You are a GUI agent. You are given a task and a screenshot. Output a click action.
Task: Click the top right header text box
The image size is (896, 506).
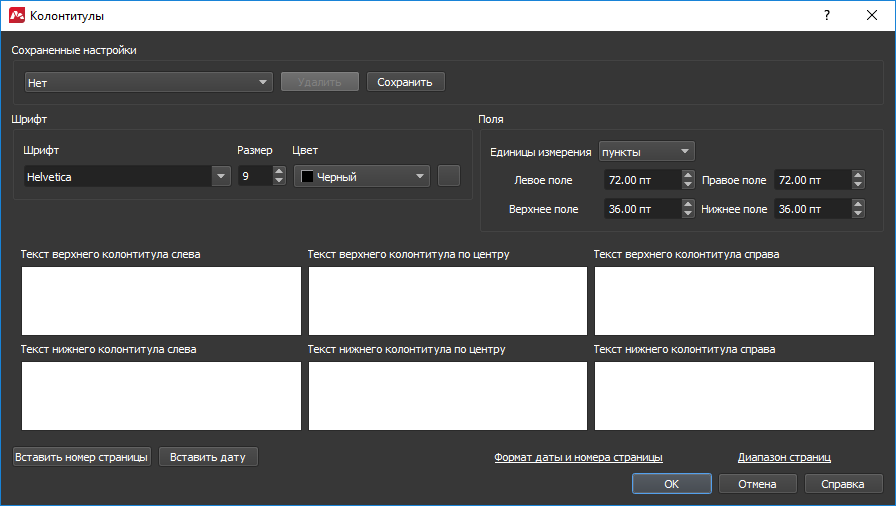tap(734, 301)
